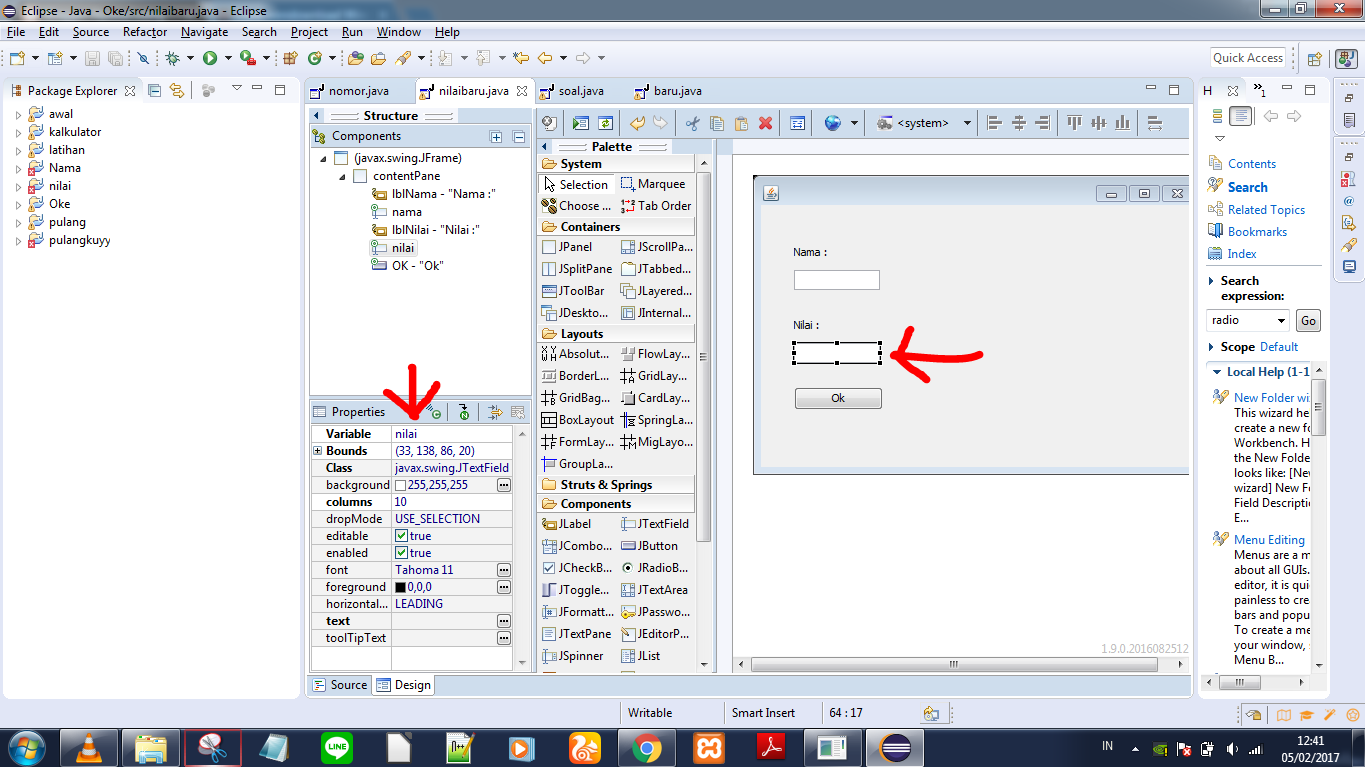Image resolution: width=1365 pixels, height=767 pixels.
Task: Open the Run button dropdown arrow
Action: 227,58
